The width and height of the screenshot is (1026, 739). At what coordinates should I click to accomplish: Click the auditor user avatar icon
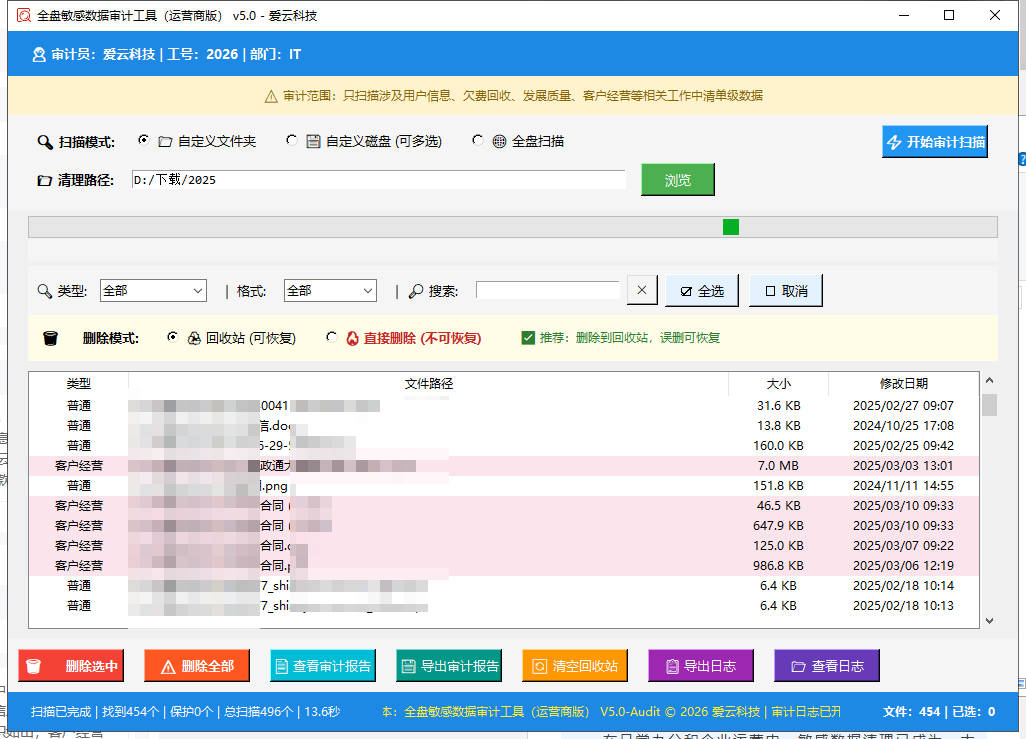pyautogui.click(x=39, y=54)
